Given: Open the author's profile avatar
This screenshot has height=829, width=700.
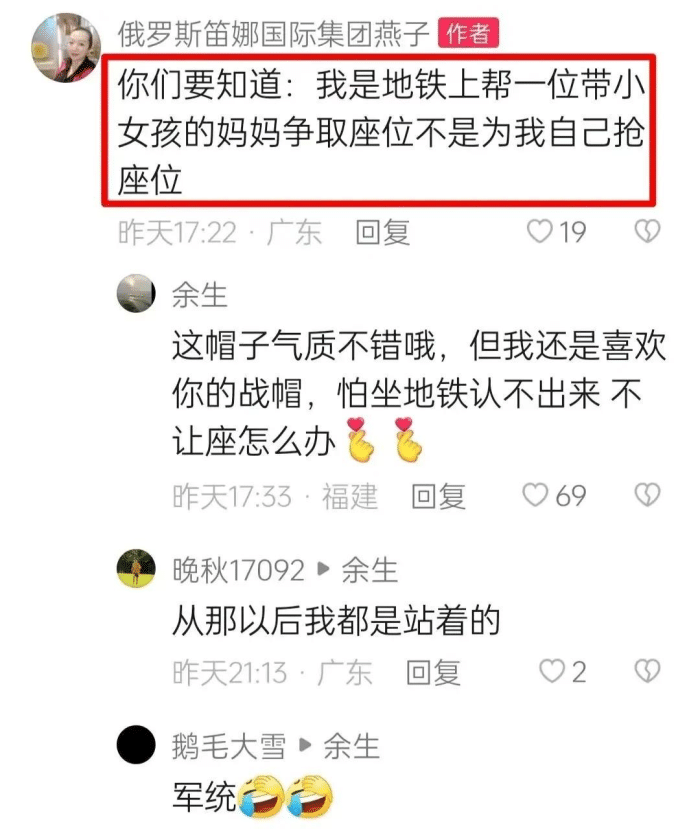Looking at the screenshot, I should pos(66,48).
